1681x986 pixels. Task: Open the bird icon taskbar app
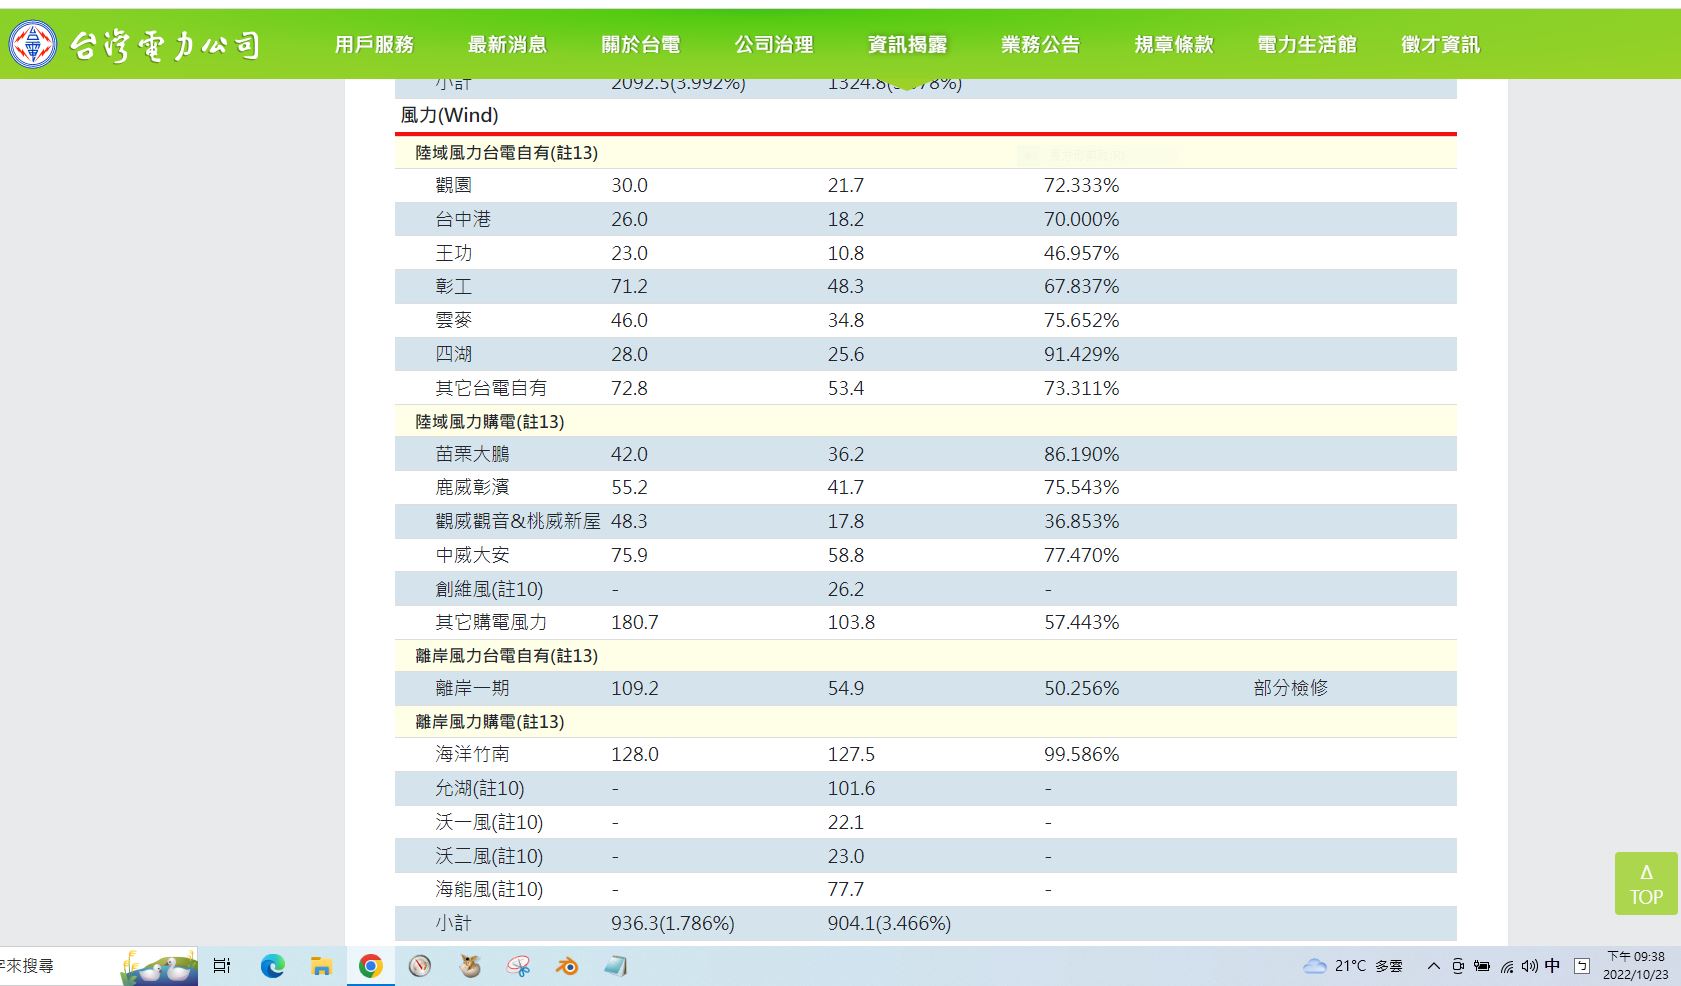click(x=469, y=966)
